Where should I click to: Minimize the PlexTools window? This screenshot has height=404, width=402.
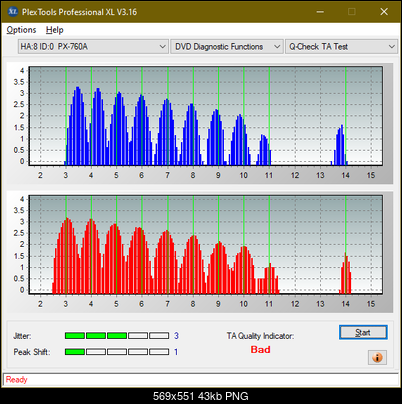click(x=320, y=12)
